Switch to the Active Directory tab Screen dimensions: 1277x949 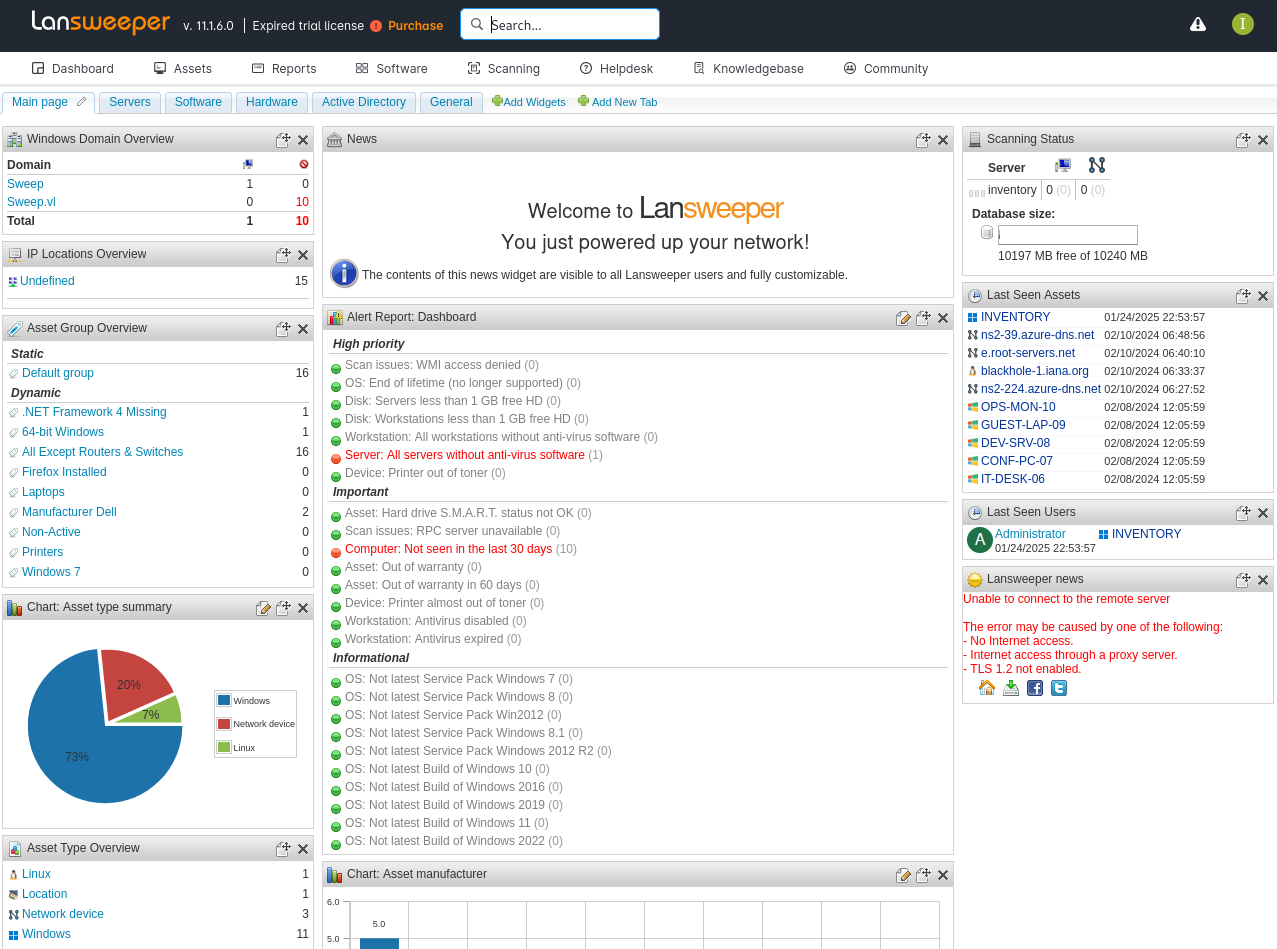click(364, 103)
